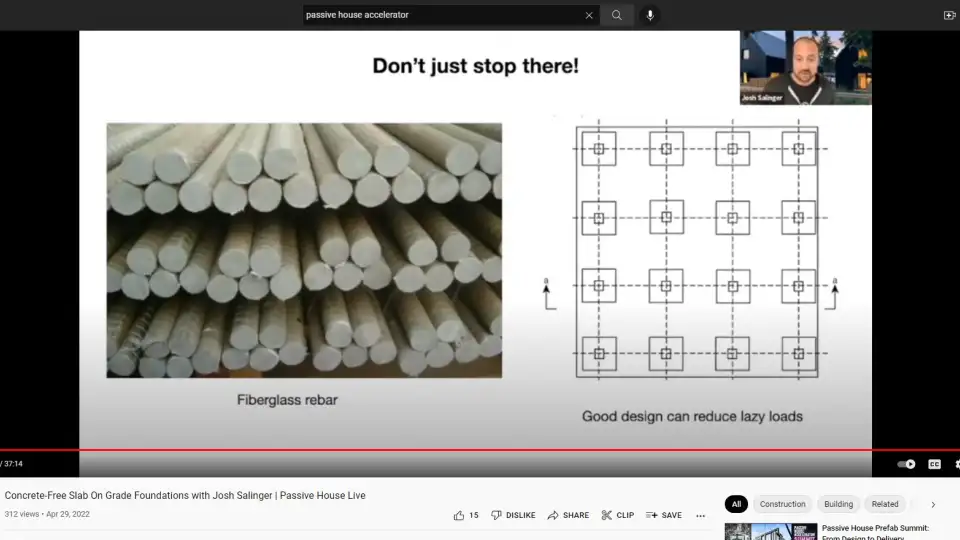
Task: Share the video
Action: (x=567, y=515)
